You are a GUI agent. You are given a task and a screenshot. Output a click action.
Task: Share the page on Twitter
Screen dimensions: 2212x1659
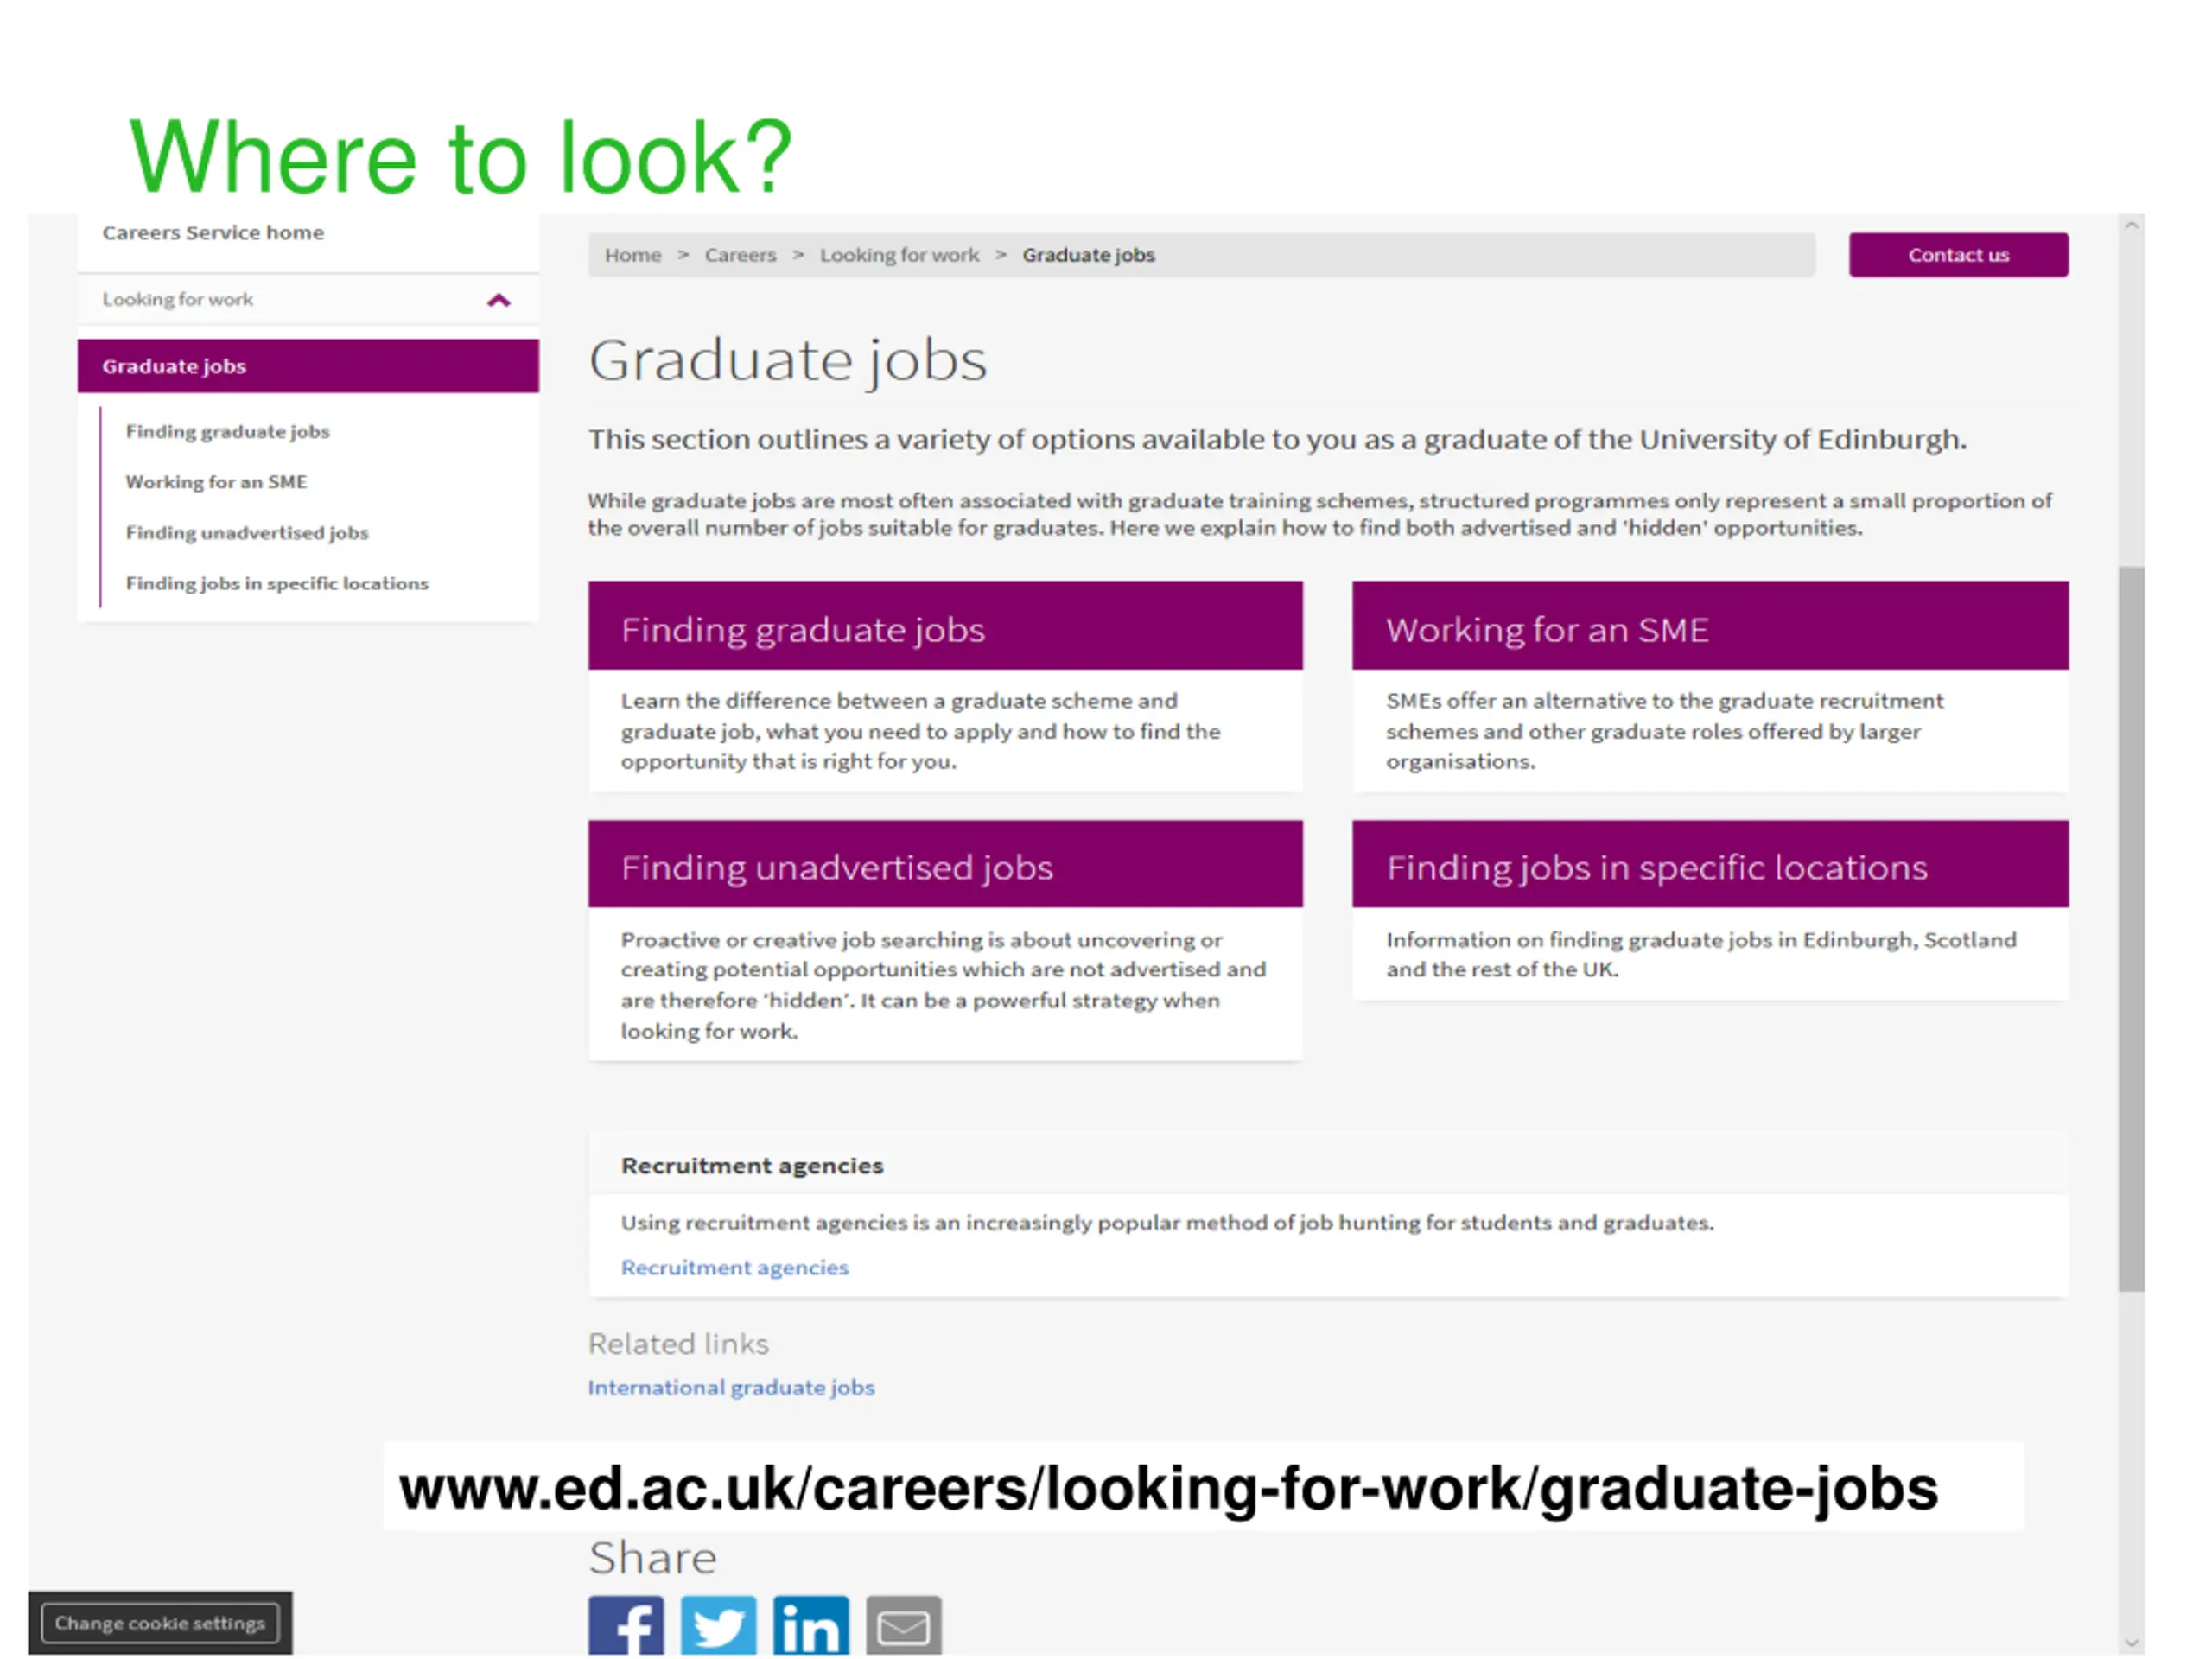pos(719,1626)
